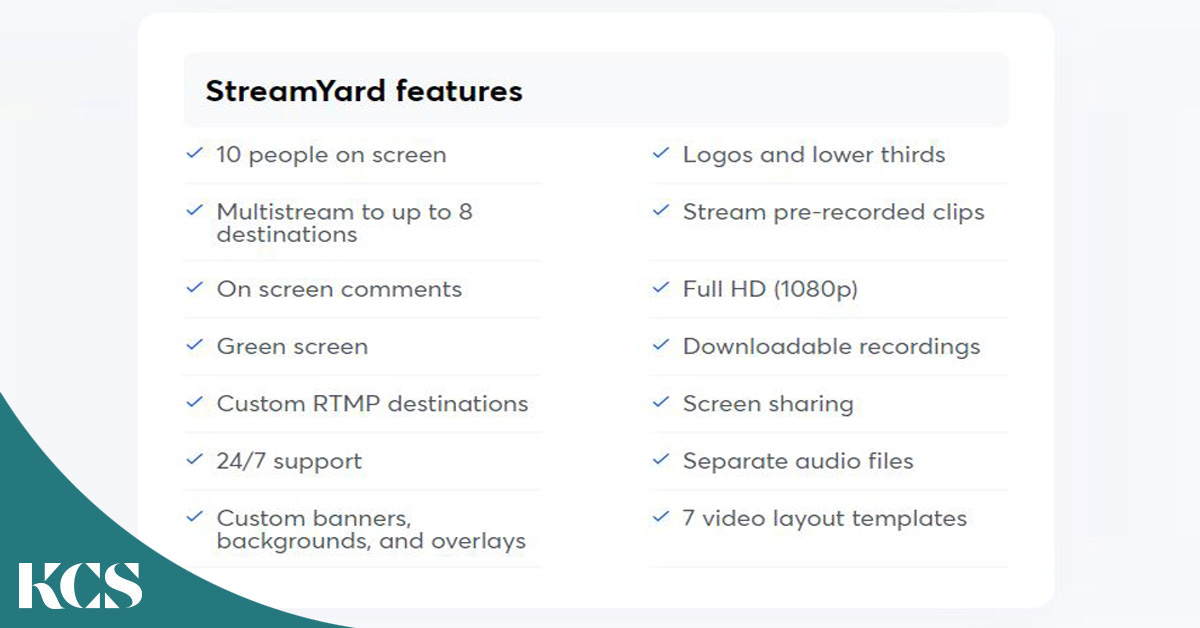1200x628 pixels.
Task: Click Downloadable recordings feature text
Action: coord(831,347)
